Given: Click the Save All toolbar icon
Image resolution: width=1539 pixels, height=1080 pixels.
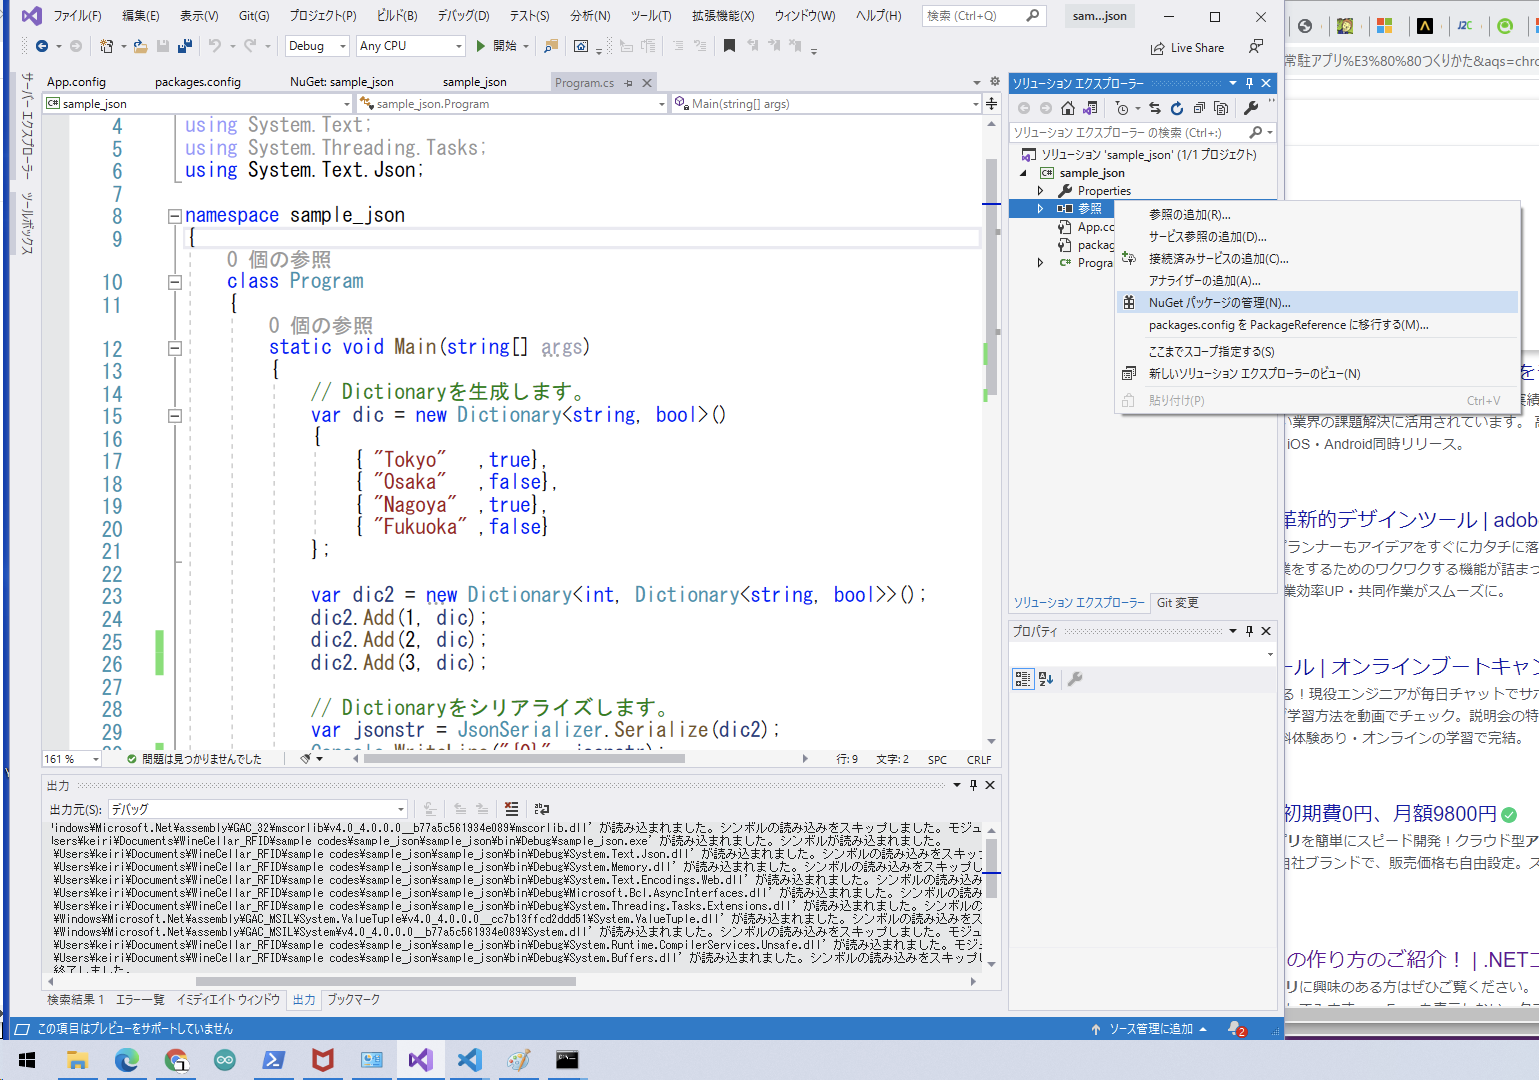Looking at the screenshot, I should (x=184, y=46).
